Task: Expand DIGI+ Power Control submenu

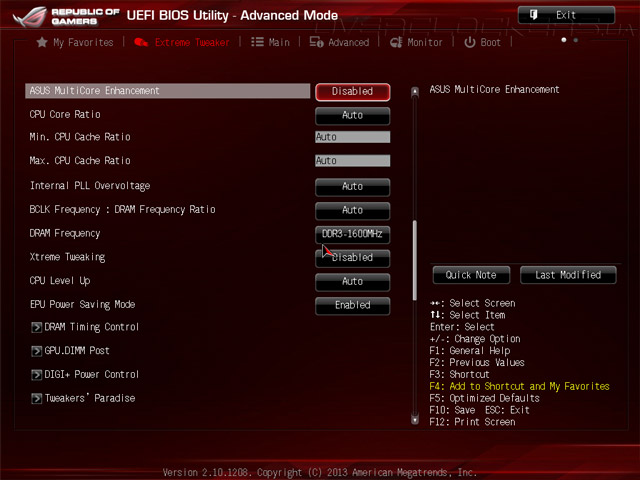Action: [x=85, y=375]
